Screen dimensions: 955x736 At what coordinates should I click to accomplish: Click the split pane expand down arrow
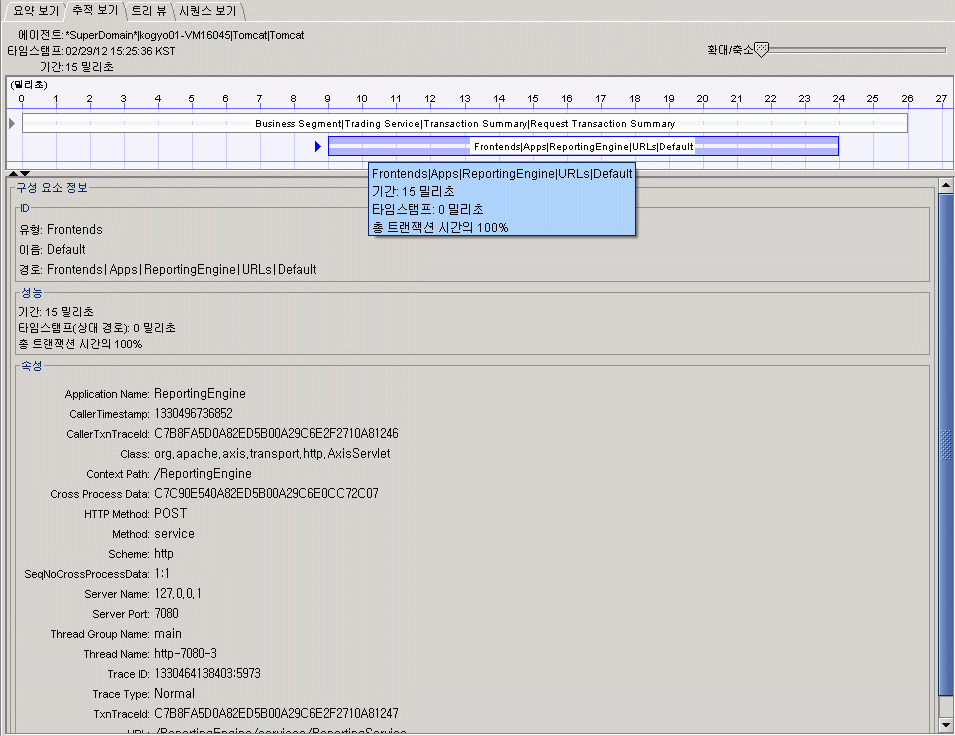(25, 174)
